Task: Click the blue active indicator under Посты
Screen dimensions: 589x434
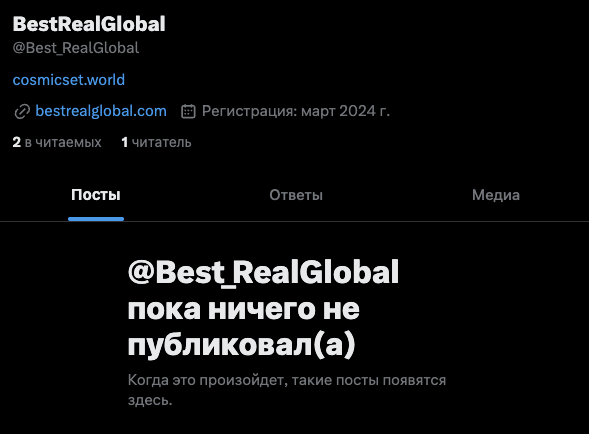Action: tap(96, 219)
